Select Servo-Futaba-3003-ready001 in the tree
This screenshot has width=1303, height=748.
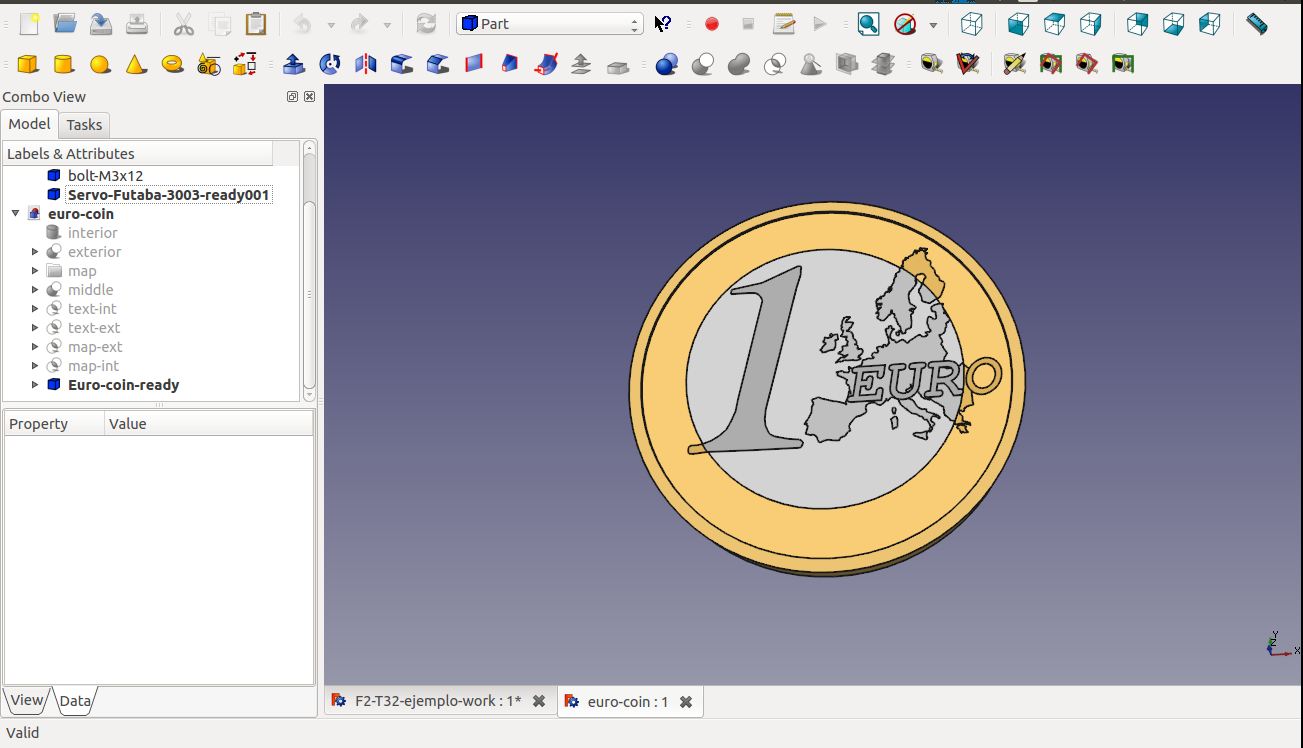click(x=168, y=195)
